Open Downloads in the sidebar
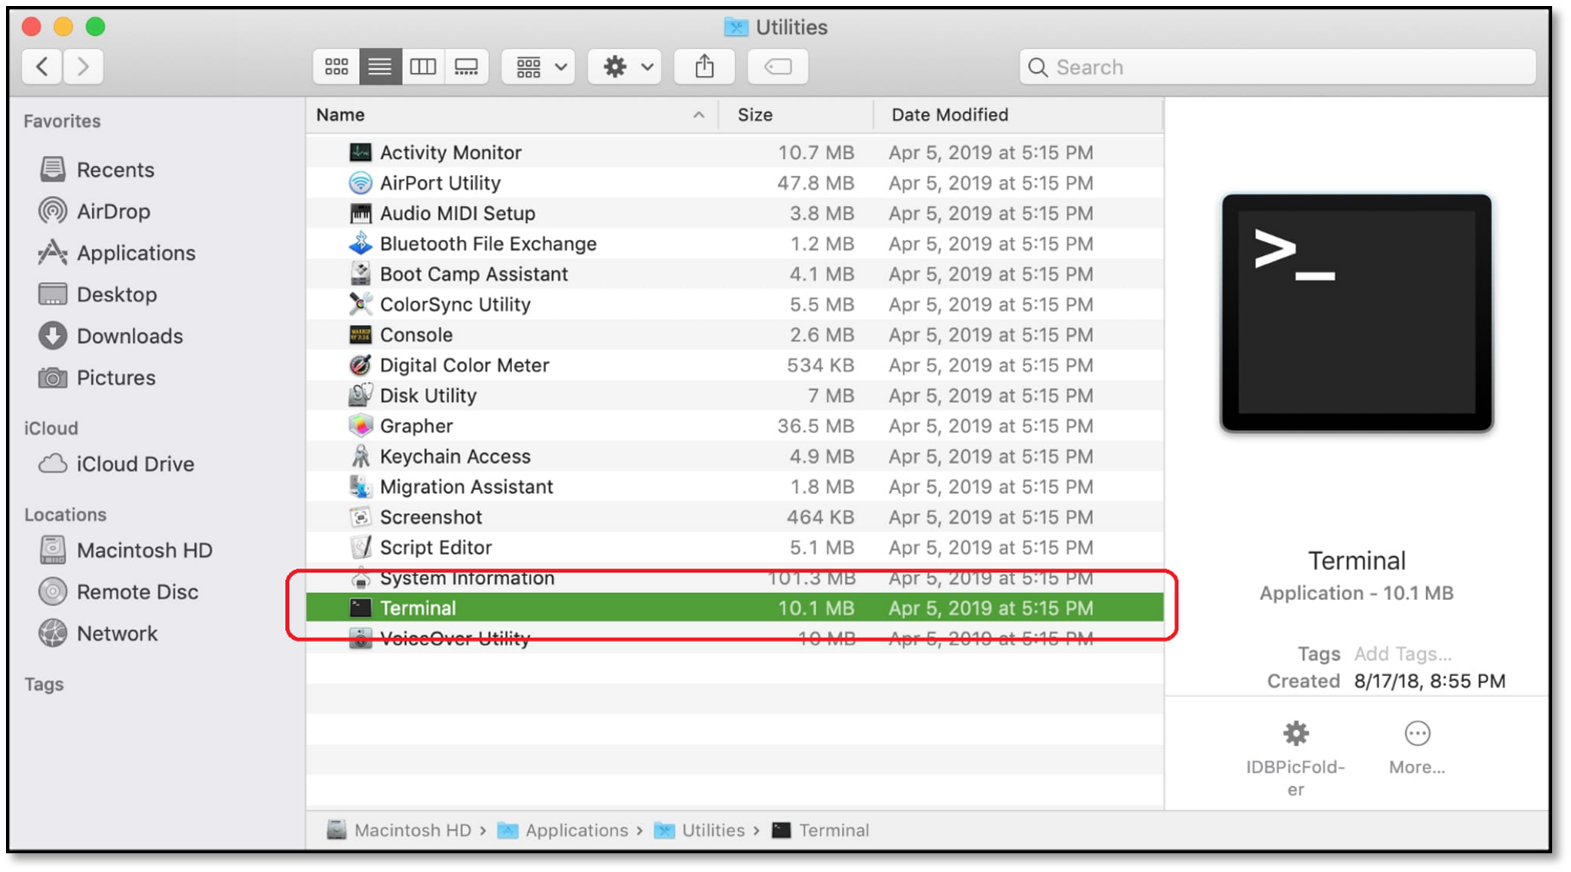1571x872 pixels. coord(111,336)
